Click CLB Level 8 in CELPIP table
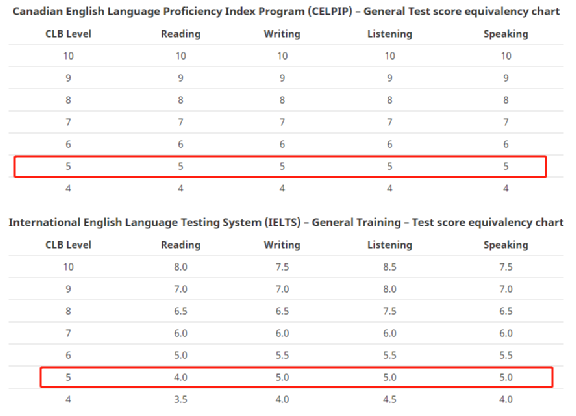 click(x=68, y=100)
